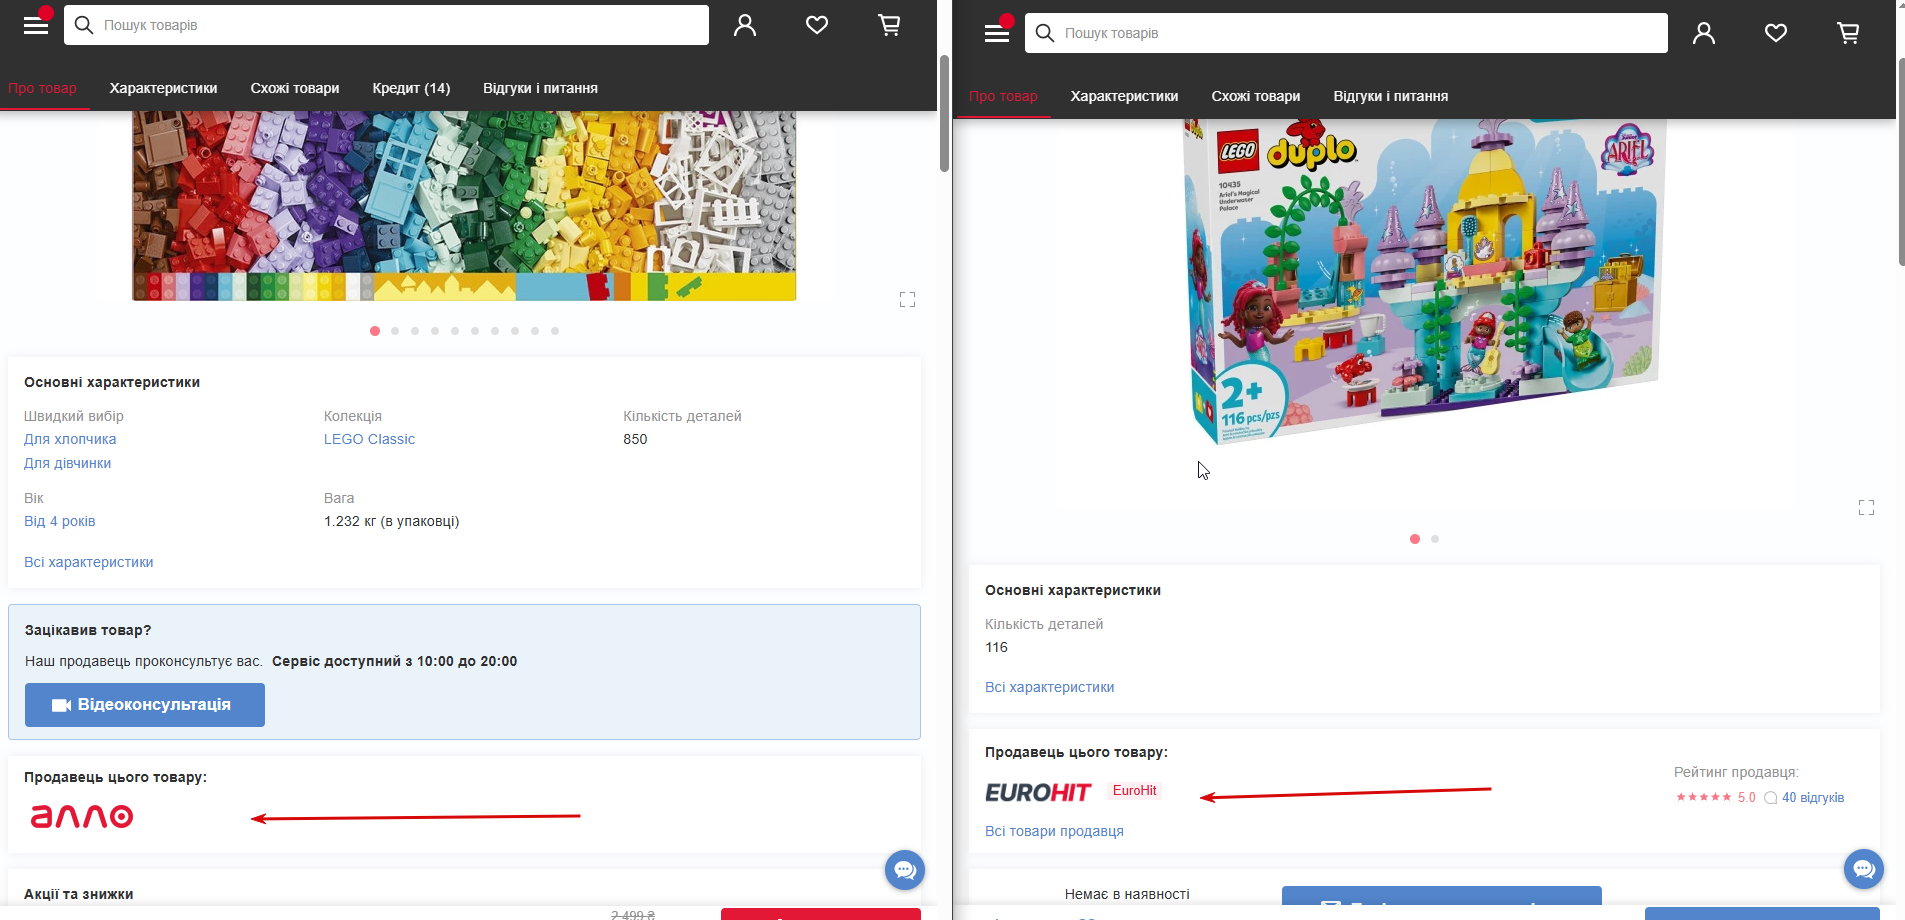1905x920 pixels.
Task: Open shopping cart in left window
Action: [889, 25]
